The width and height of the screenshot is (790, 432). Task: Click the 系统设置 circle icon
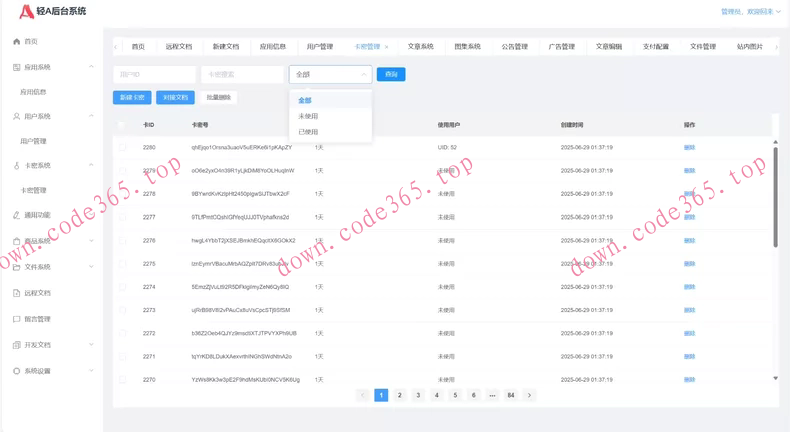17,371
